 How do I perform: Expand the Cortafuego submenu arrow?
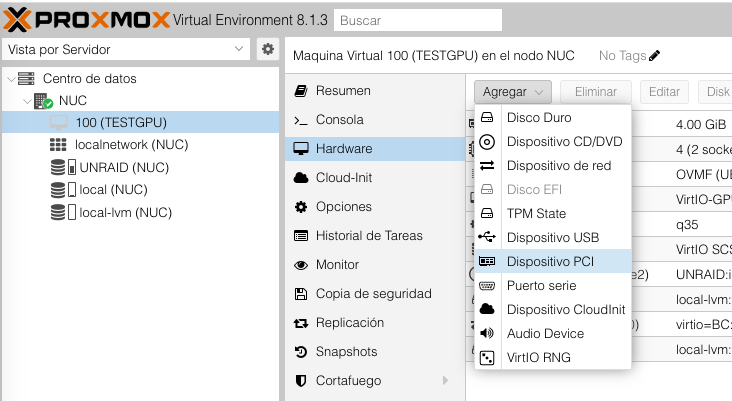pyautogui.click(x=445, y=381)
